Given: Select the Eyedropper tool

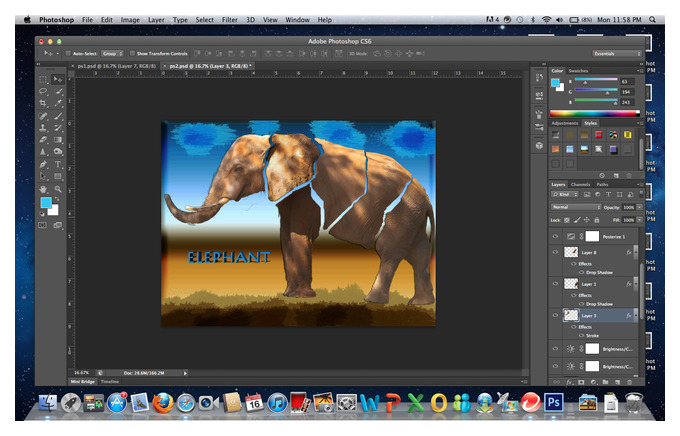Looking at the screenshot, I should [58, 103].
